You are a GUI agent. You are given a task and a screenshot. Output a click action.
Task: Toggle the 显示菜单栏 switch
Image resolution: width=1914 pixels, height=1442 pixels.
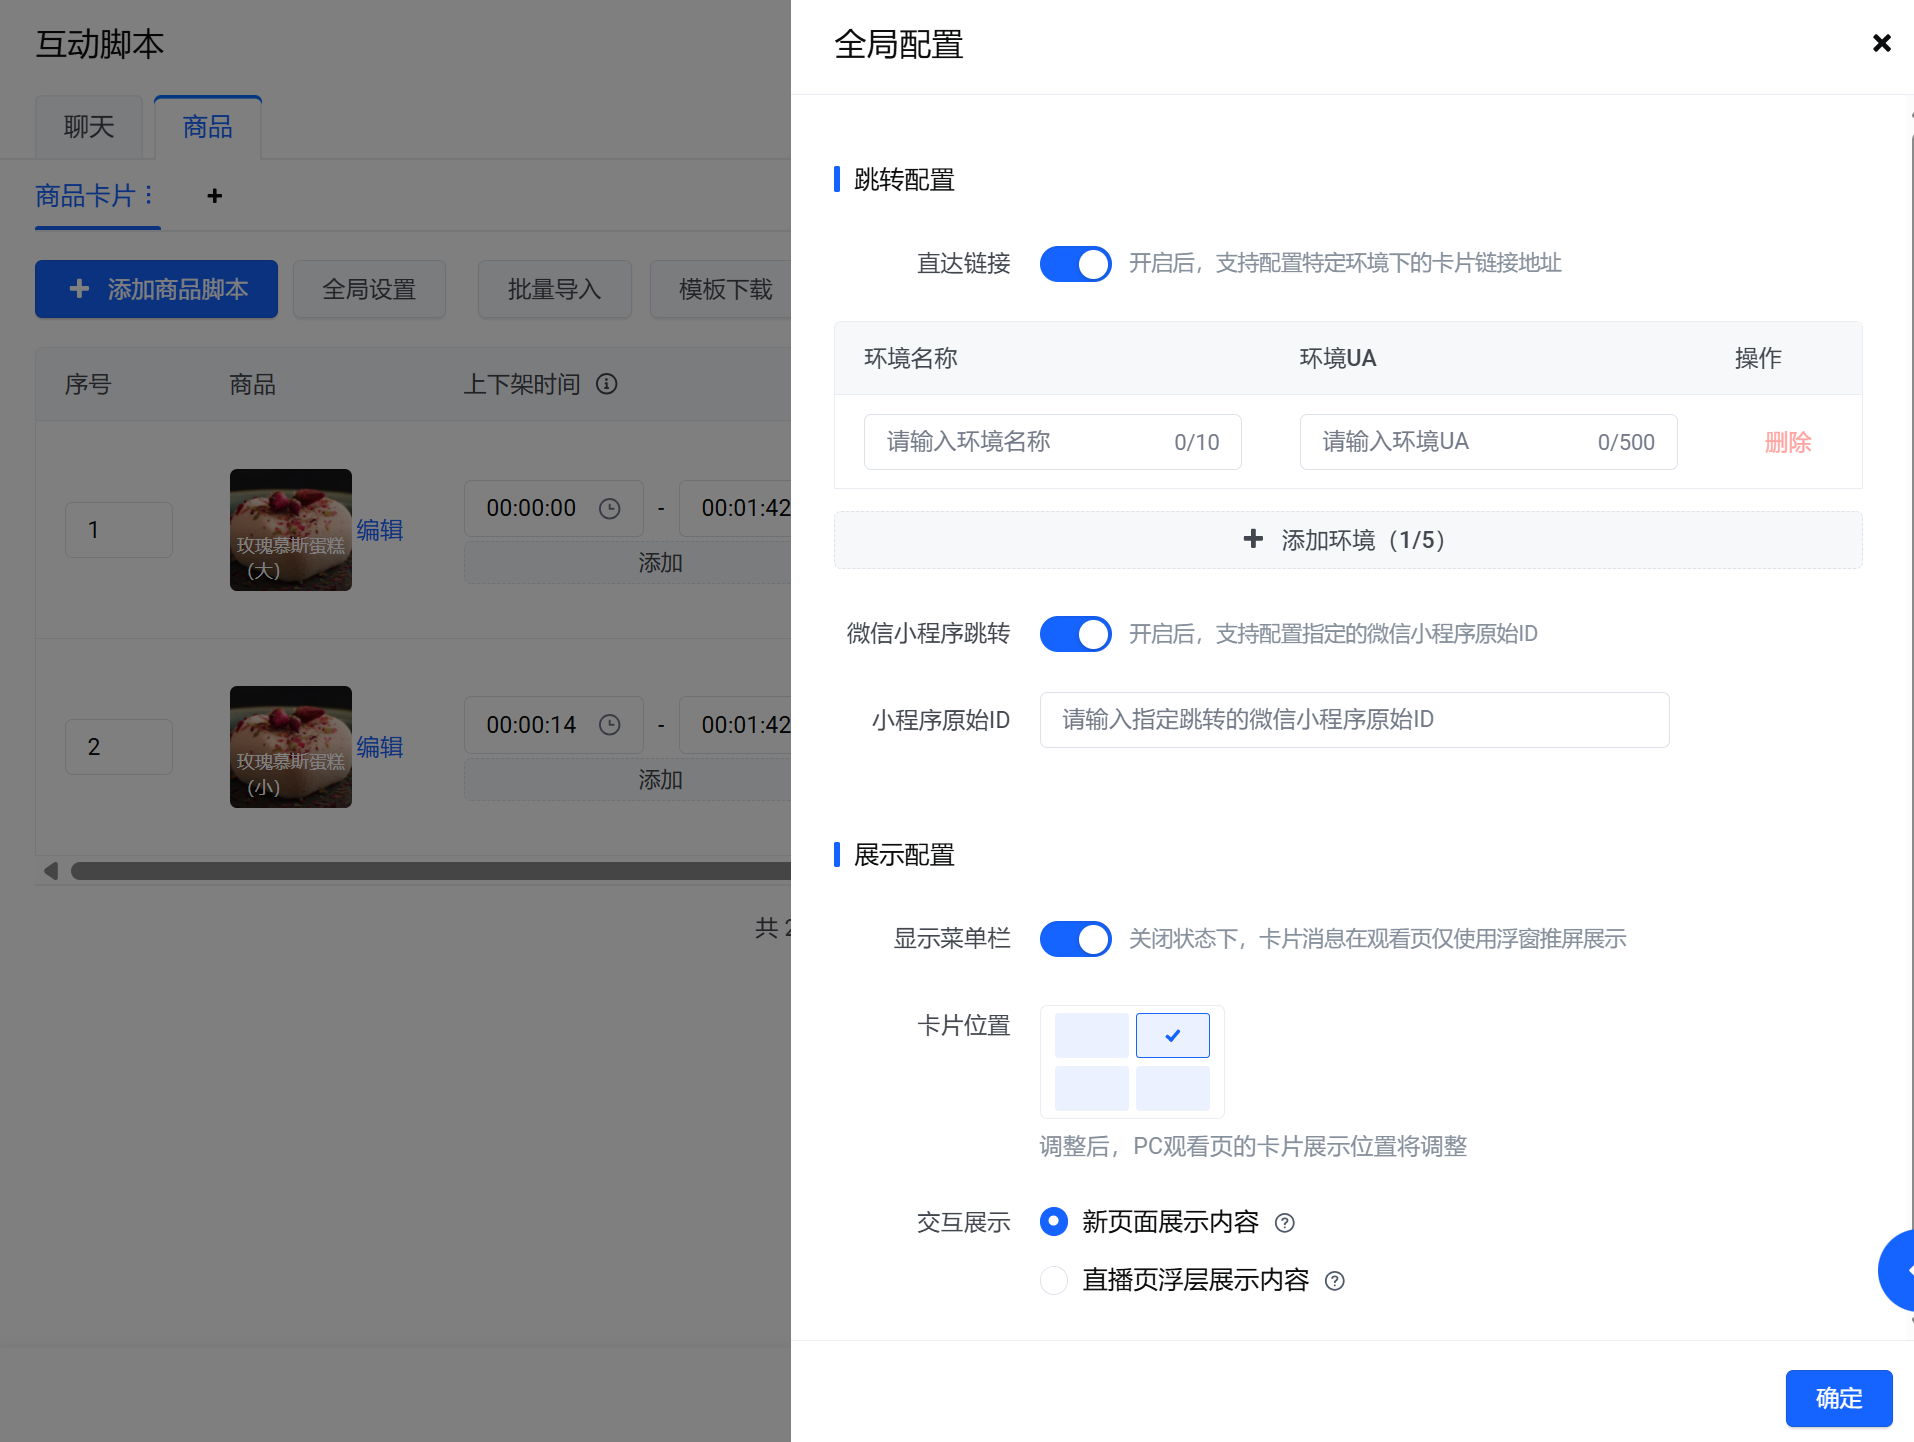(1075, 939)
